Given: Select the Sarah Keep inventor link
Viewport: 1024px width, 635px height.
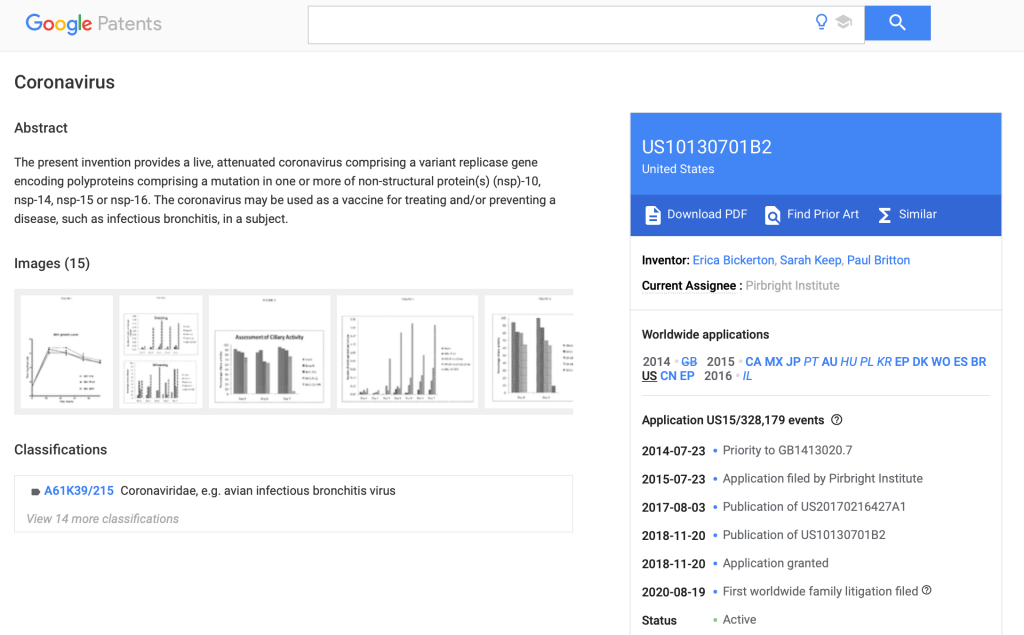Looking at the screenshot, I should [x=810, y=260].
